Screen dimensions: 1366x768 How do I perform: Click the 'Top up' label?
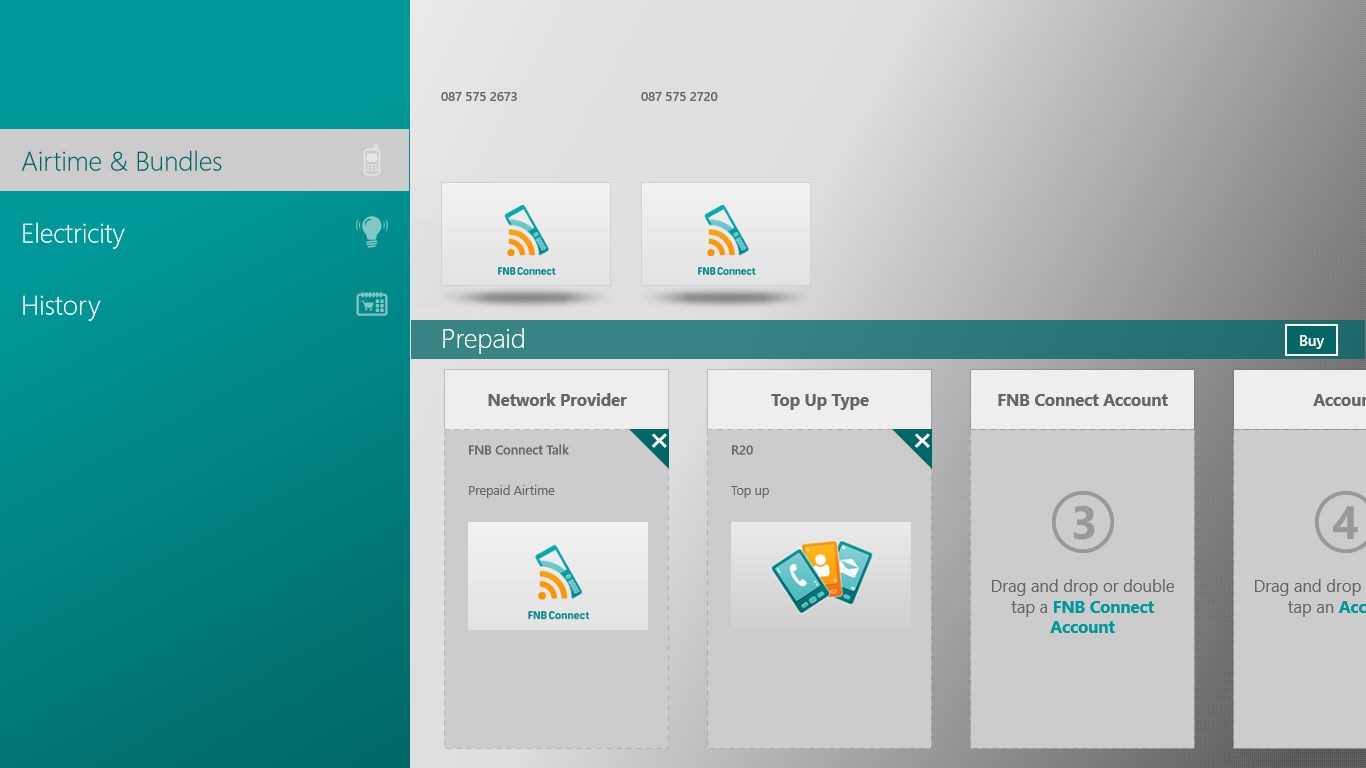click(750, 491)
